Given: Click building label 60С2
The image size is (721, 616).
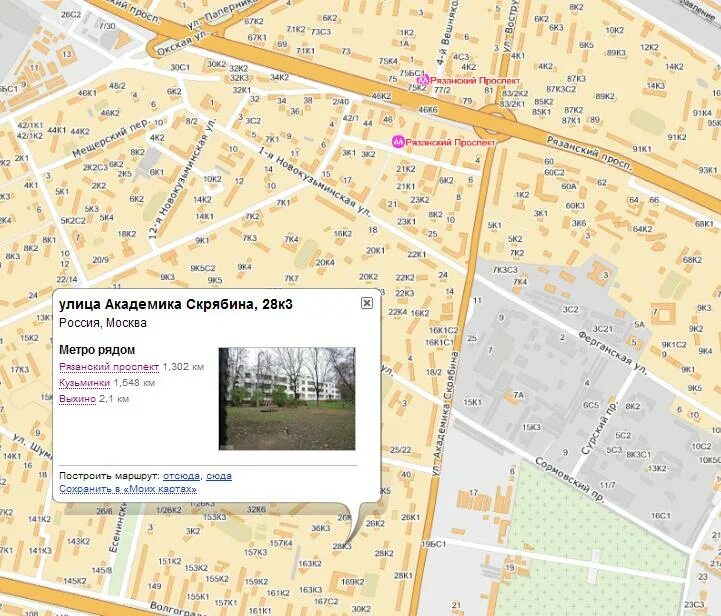Looking at the screenshot, I should pyautogui.click(x=555, y=172).
